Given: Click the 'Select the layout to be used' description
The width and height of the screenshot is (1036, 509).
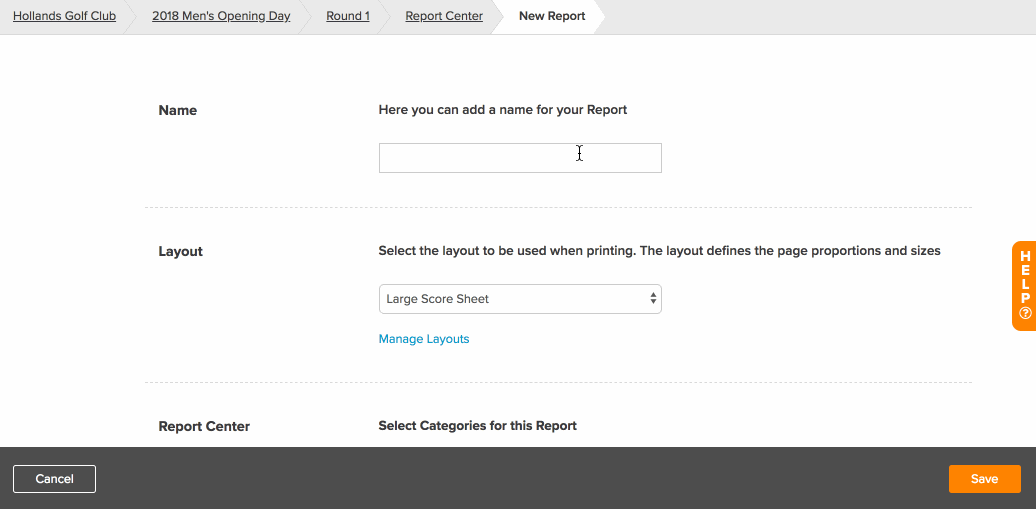Looking at the screenshot, I should coord(659,251).
